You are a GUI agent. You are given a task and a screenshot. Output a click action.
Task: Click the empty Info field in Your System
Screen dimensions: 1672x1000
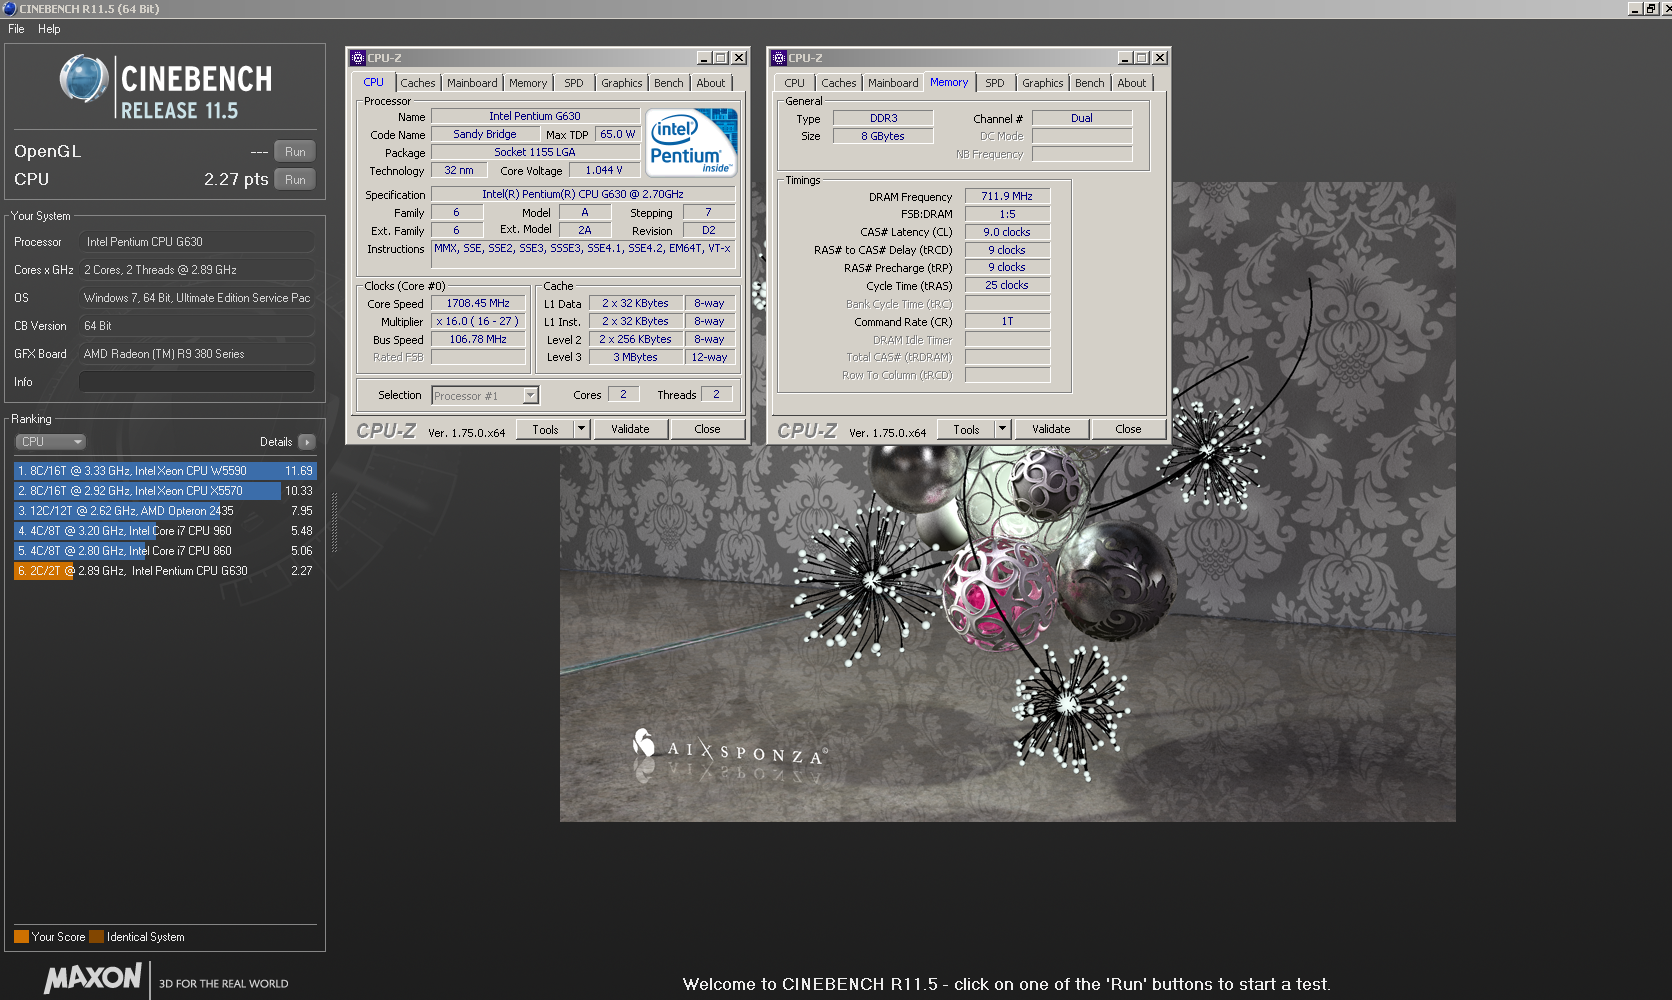coord(197,382)
